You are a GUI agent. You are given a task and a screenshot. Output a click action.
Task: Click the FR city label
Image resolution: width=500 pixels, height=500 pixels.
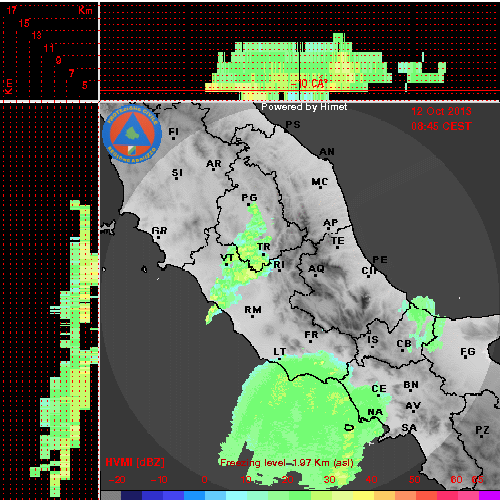(x=311, y=335)
